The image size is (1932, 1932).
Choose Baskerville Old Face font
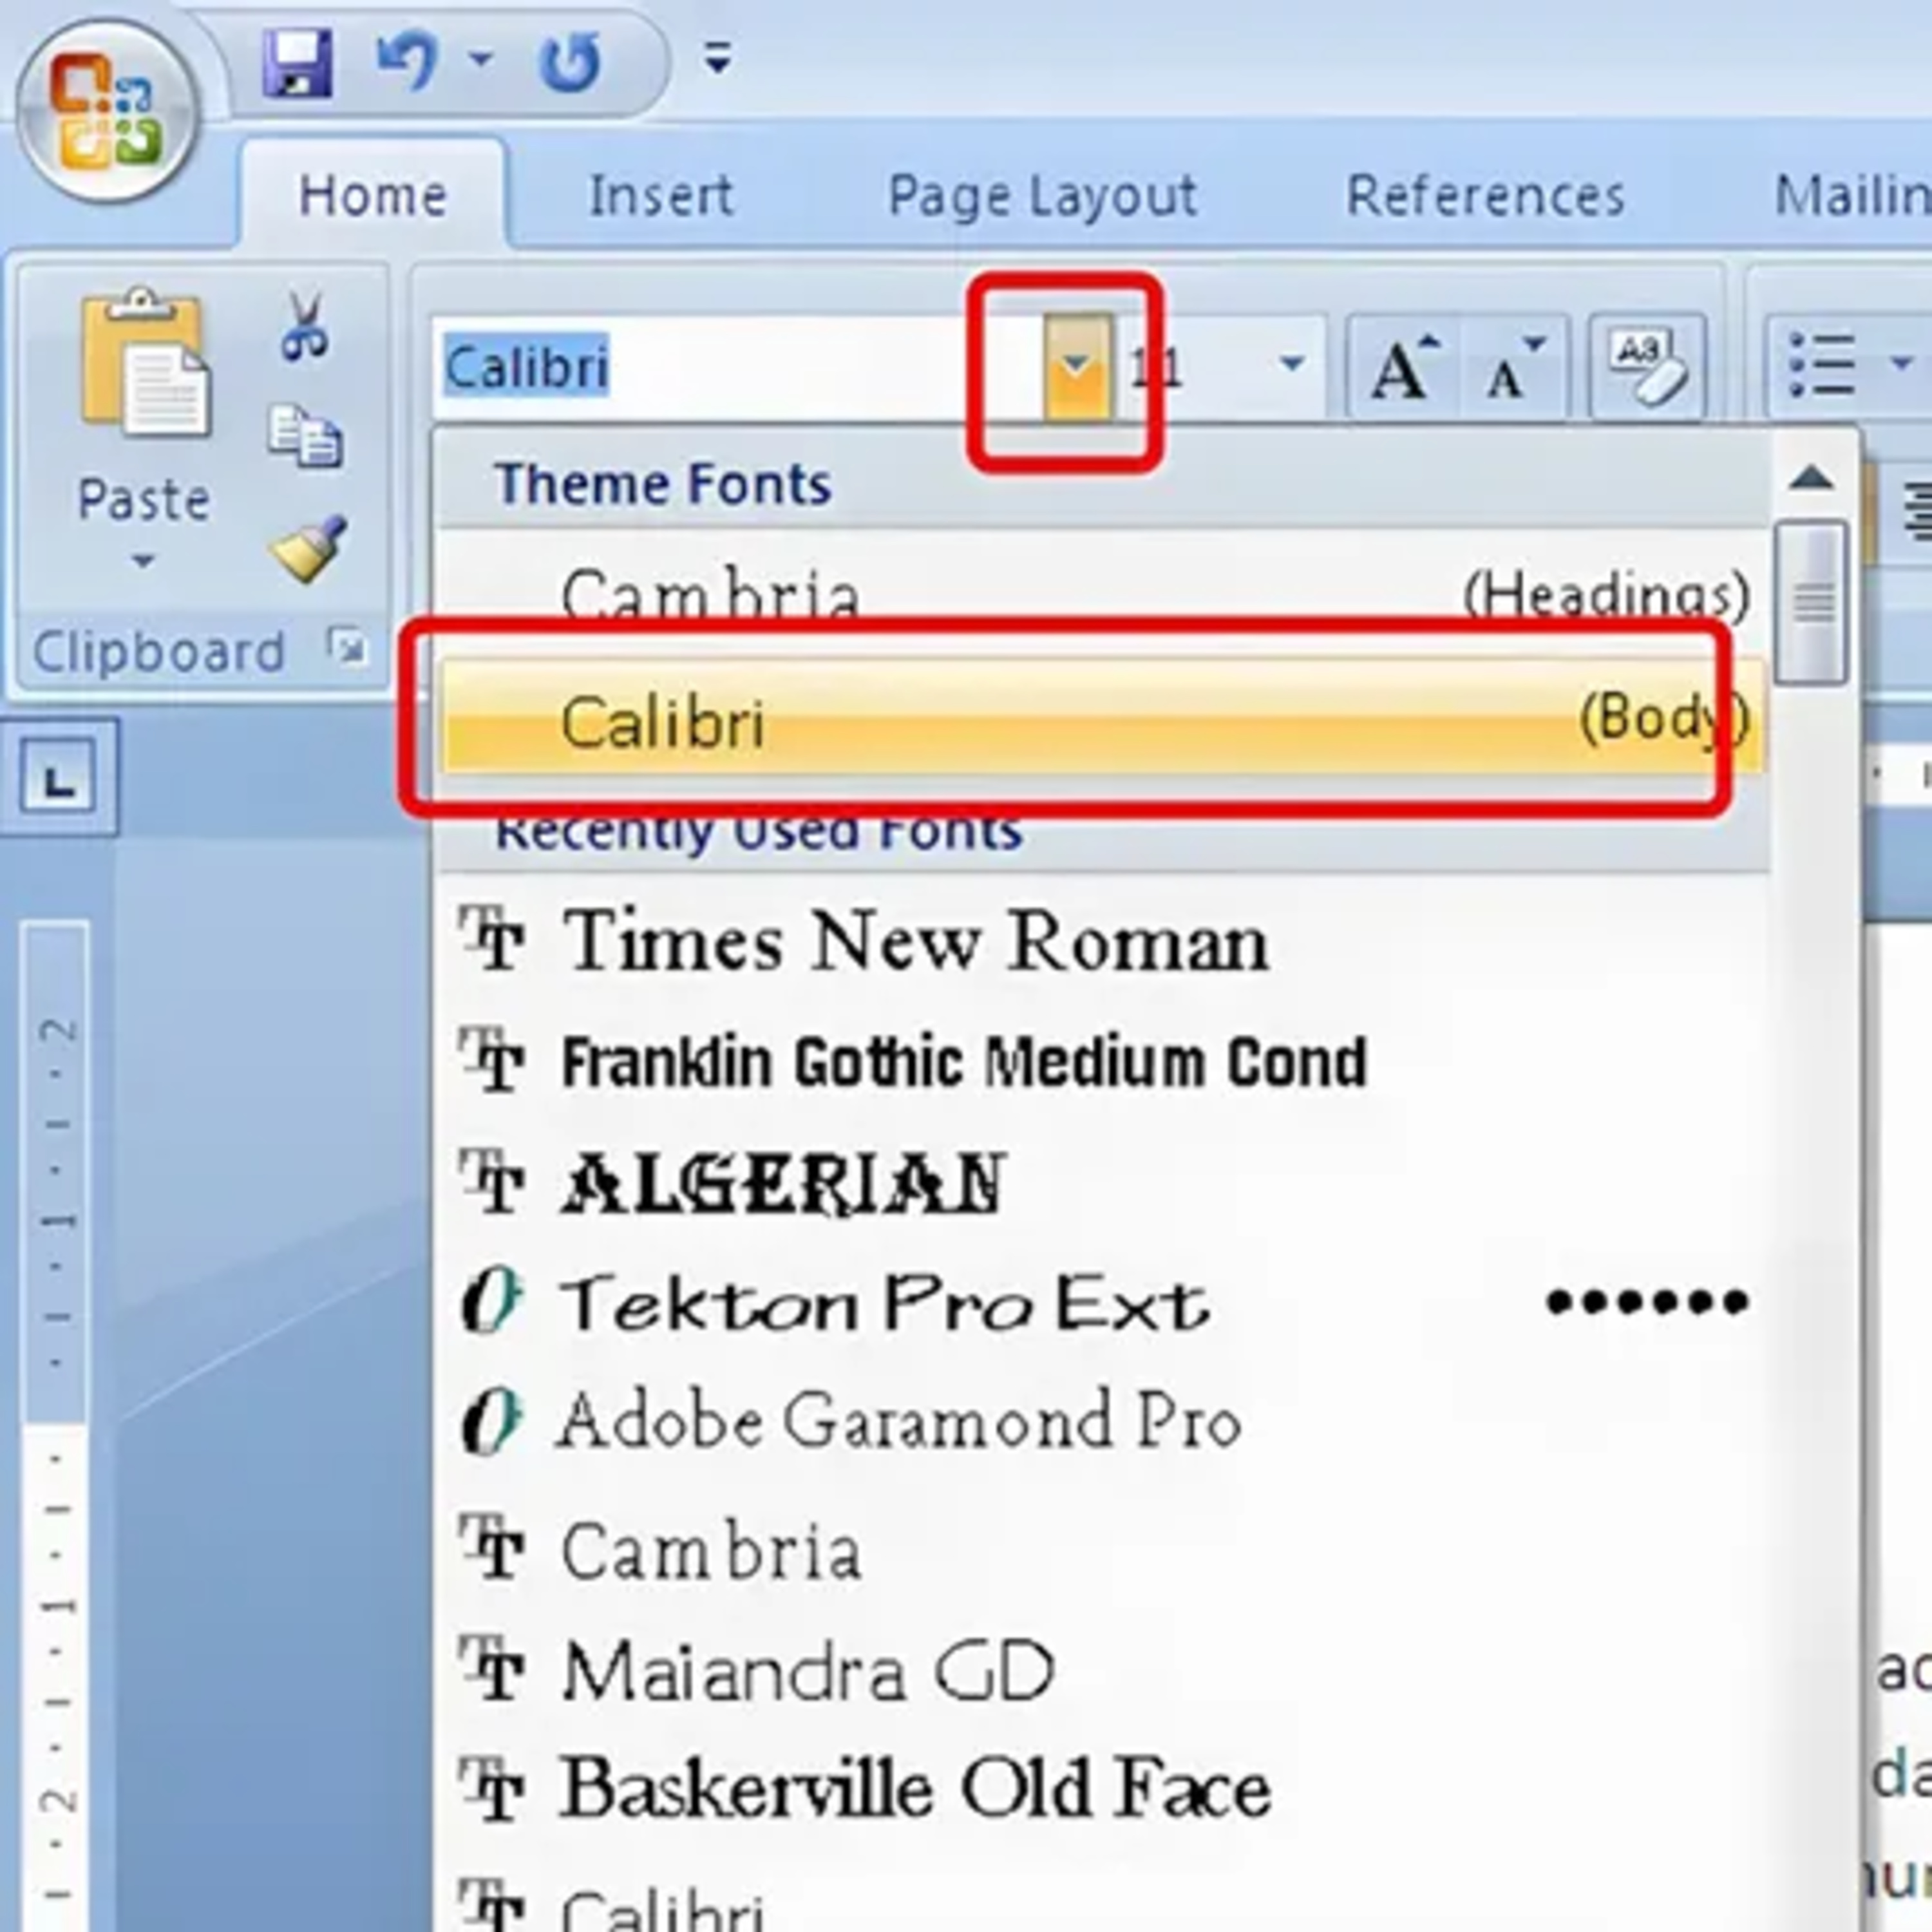1103,1790
